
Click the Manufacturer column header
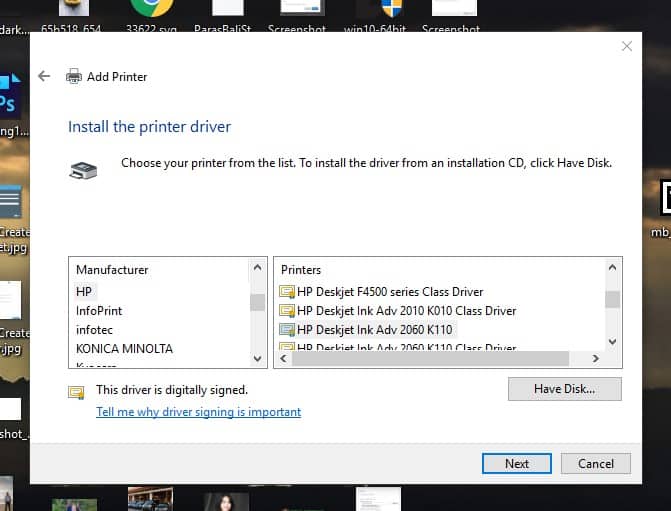112,270
